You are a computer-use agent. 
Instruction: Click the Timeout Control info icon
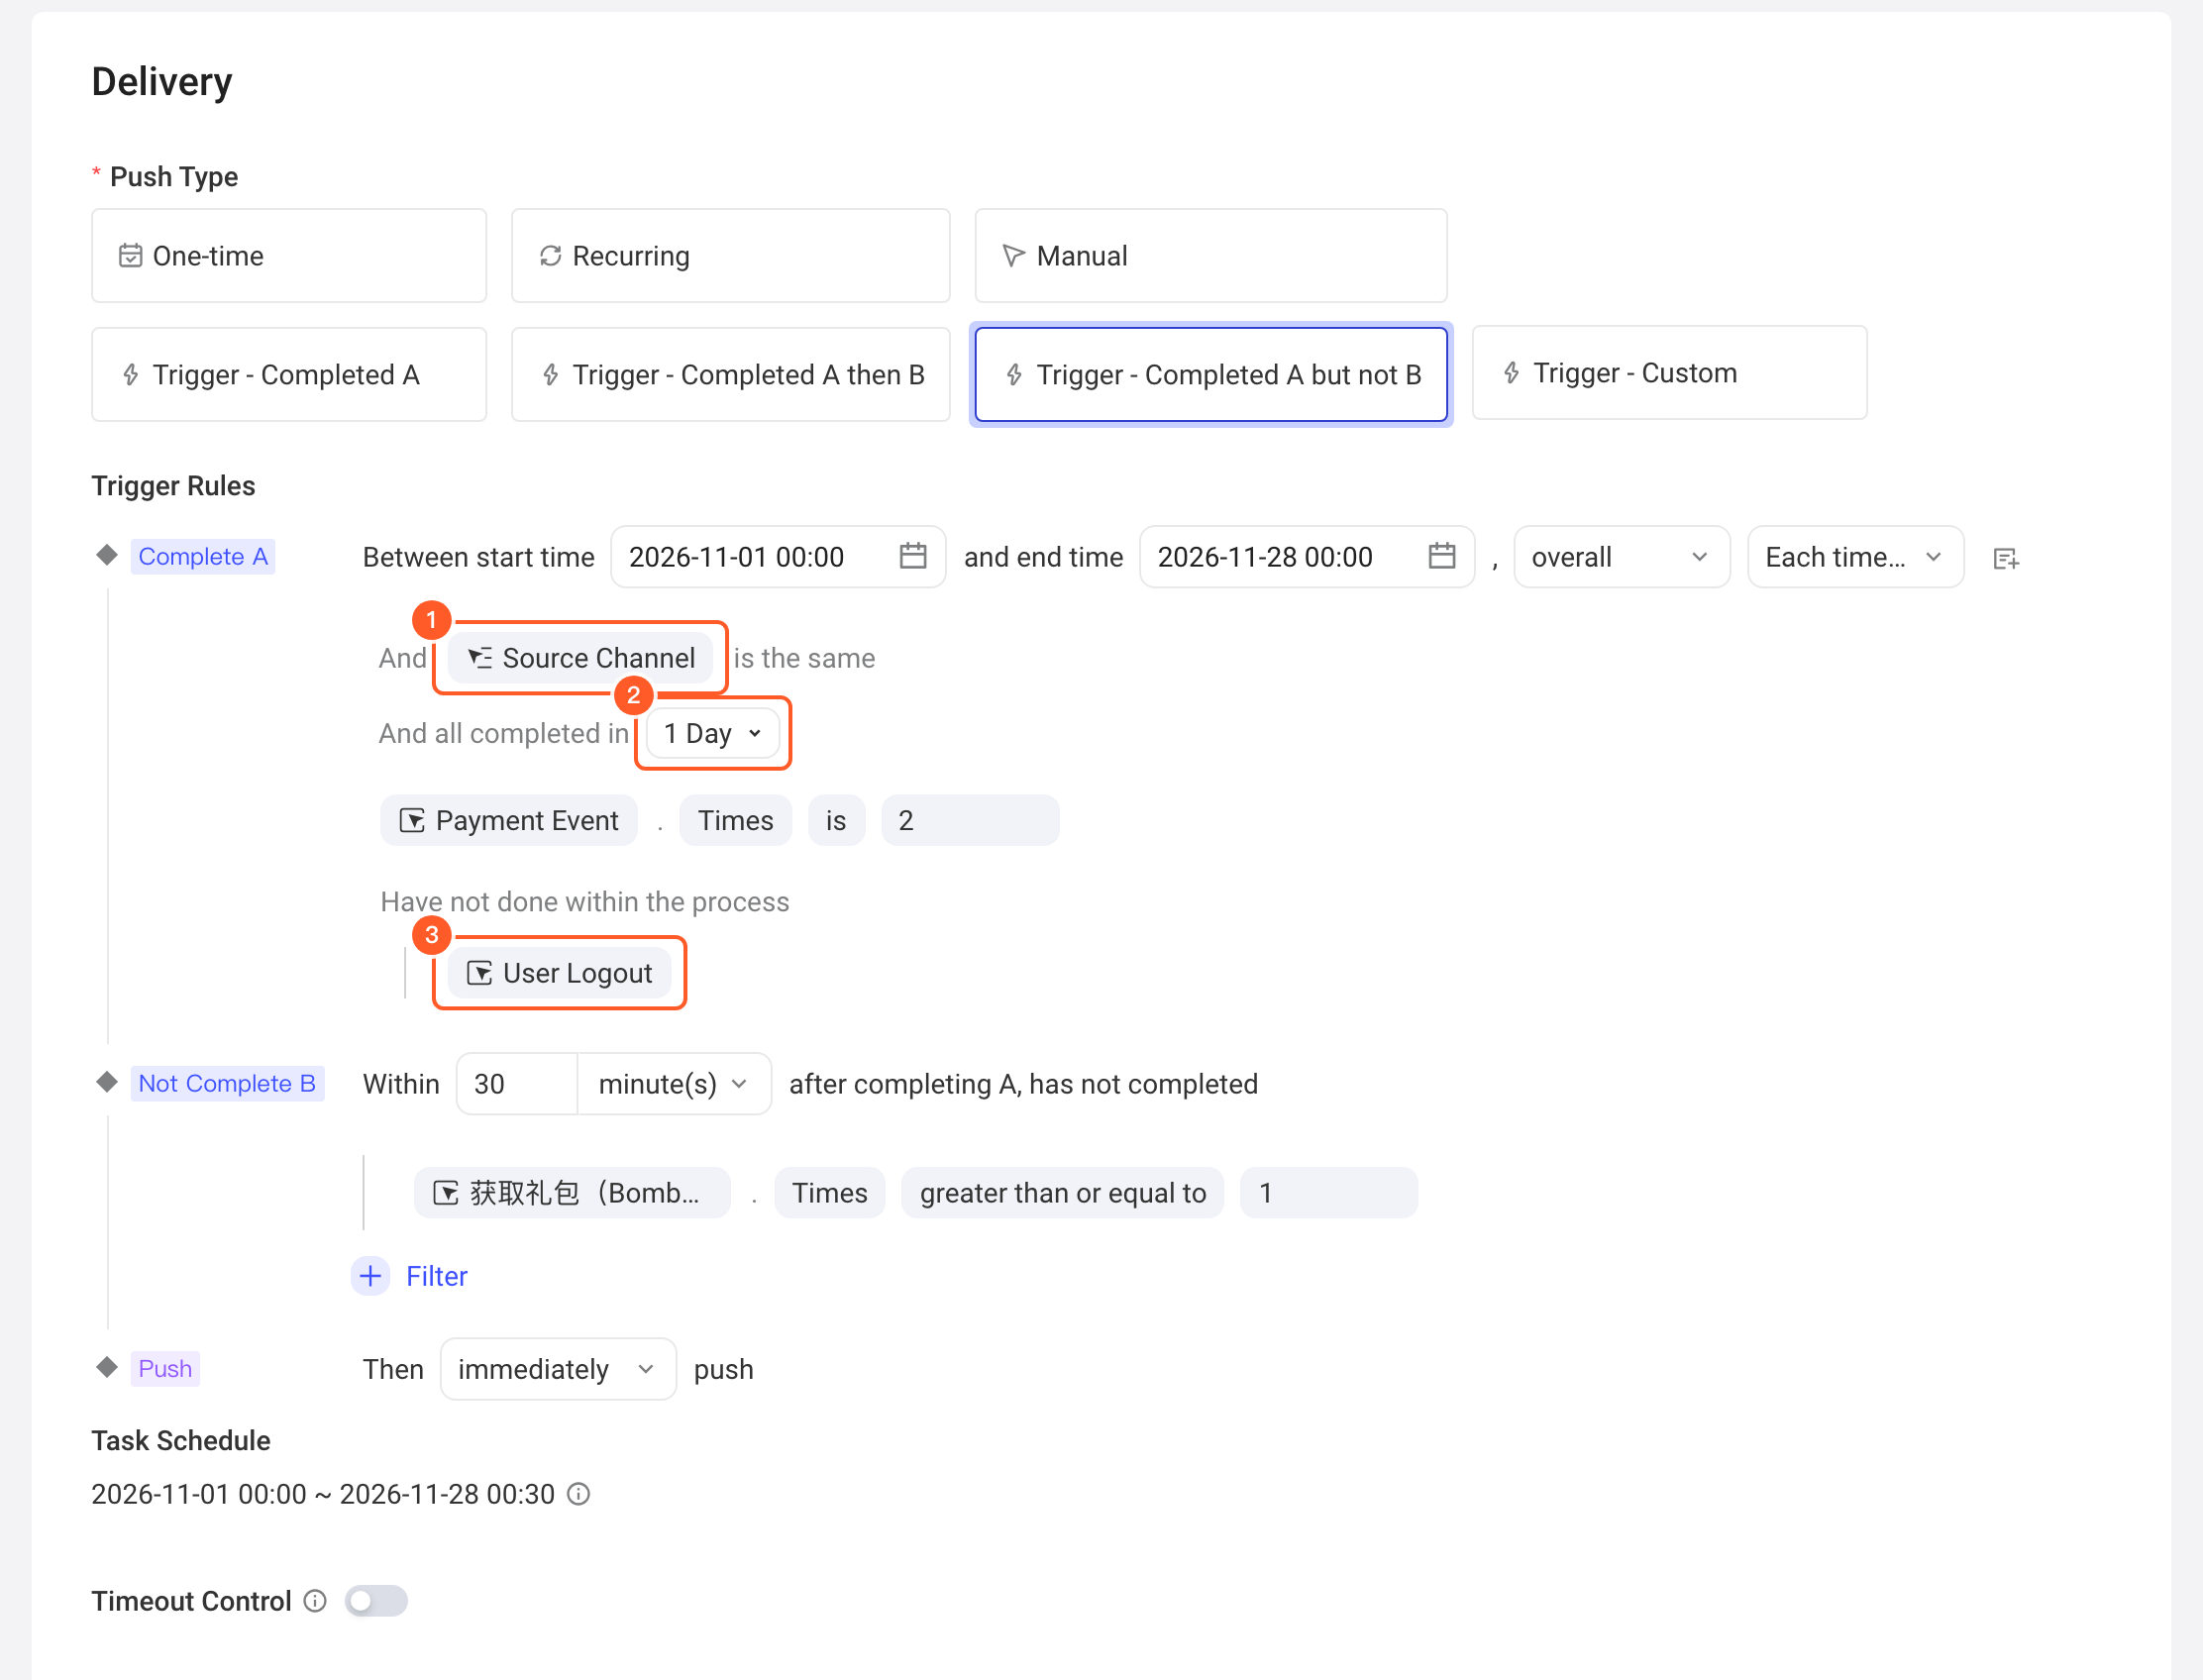tap(315, 1600)
